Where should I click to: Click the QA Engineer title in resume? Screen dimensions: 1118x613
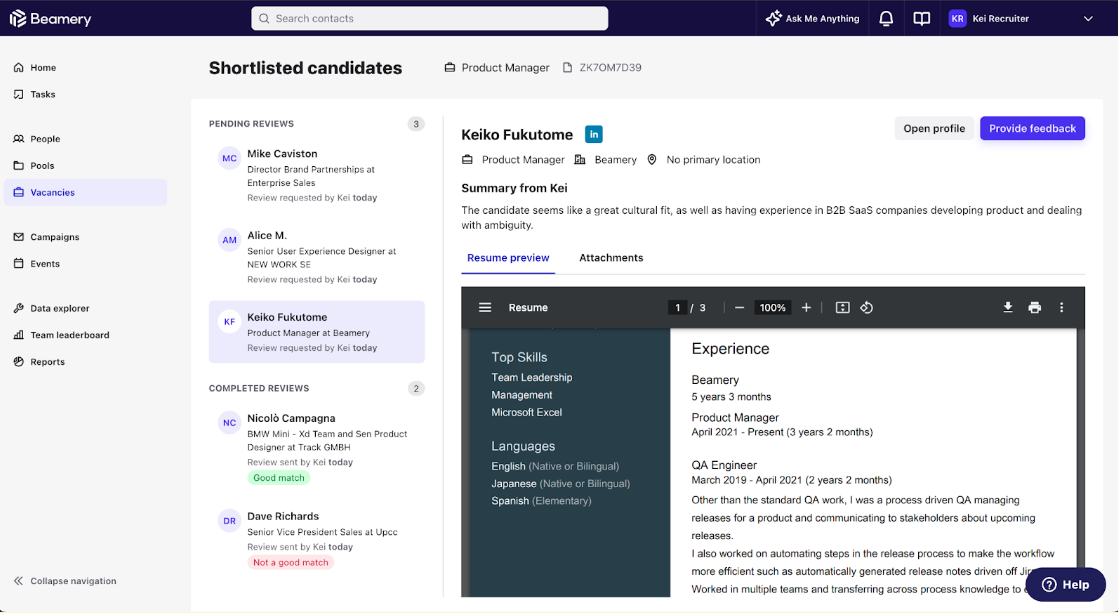tap(724, 465)
